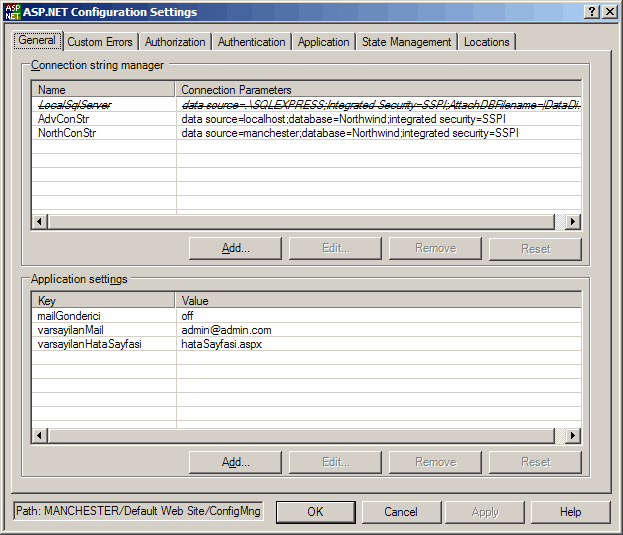Click the Help button
The width and height of the screenshot is (623, 535).
(x=570, y=512)
